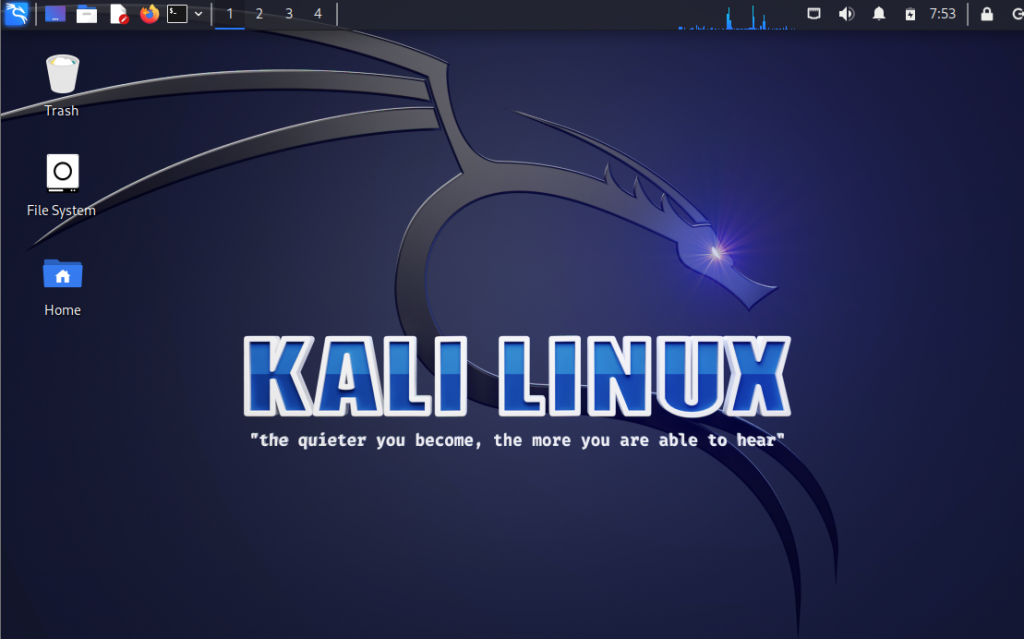Click the volume speaker icon
This screenshot has height=639, width=1024.
pos(846,14)
